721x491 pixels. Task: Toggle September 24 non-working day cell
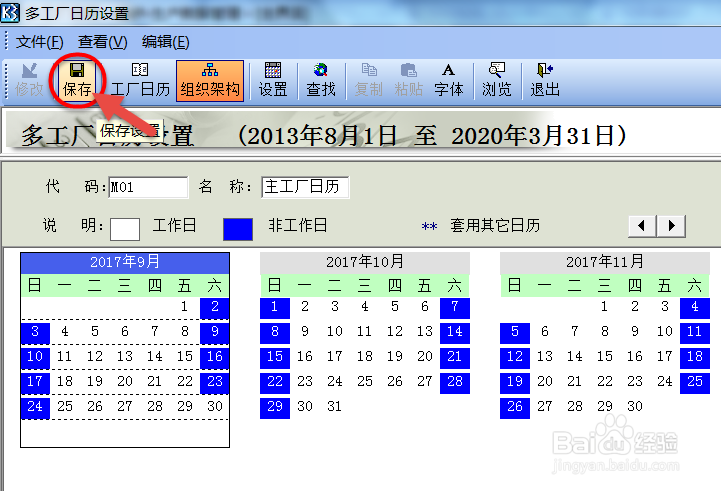click(35, 407)
